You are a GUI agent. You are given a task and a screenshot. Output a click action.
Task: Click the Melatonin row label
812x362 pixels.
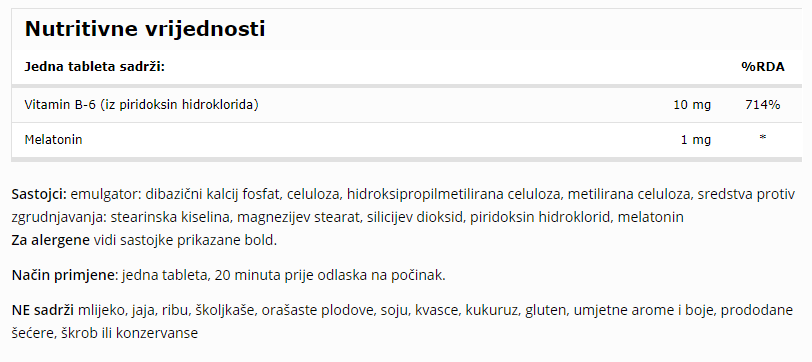pos(53,140)
